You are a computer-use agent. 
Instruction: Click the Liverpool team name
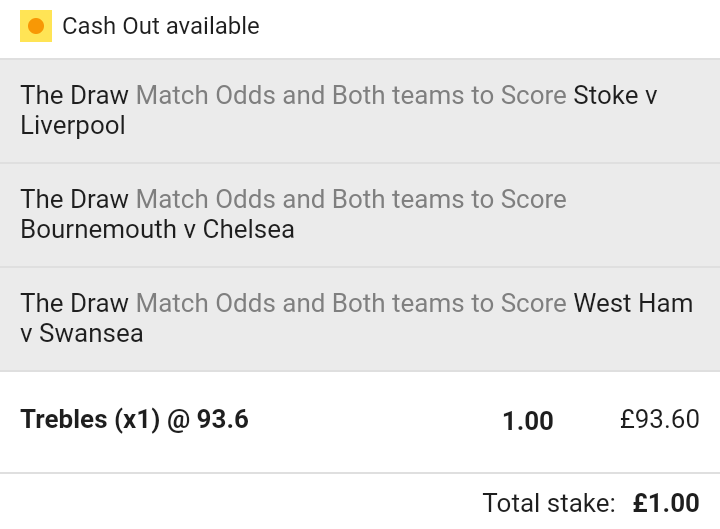pyautogui.click(x=73, y=126)
